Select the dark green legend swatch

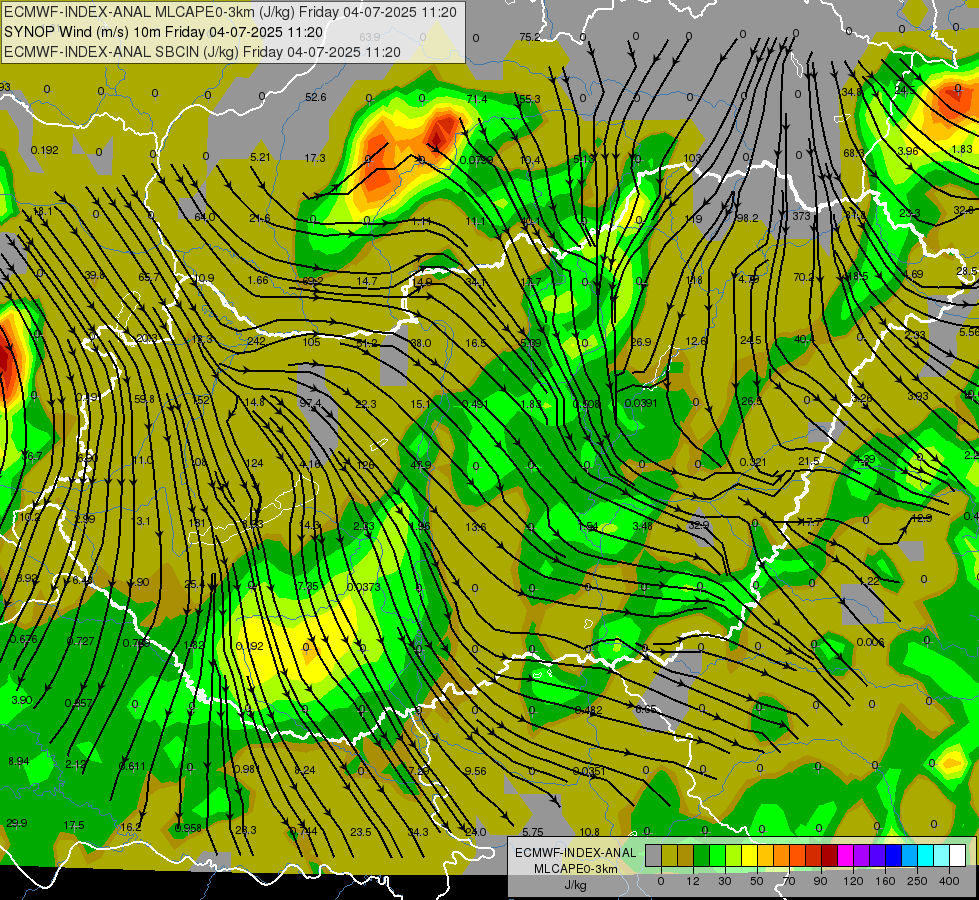[702, 855]
